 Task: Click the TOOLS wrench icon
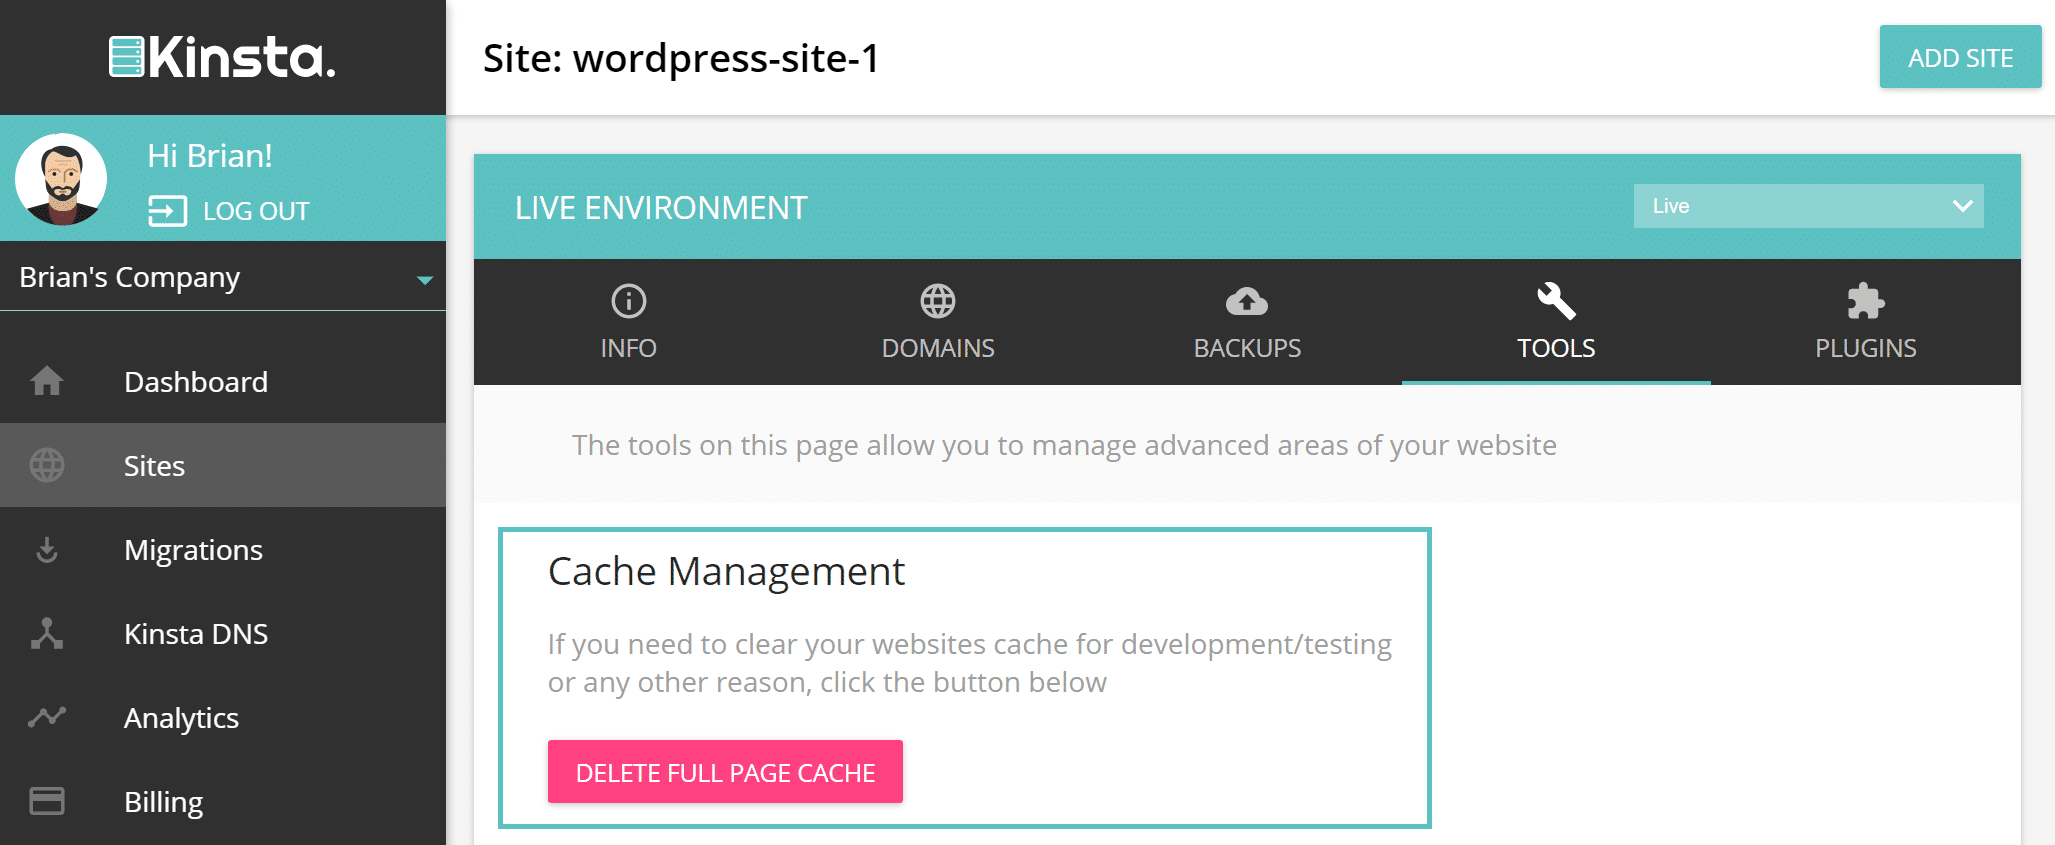(1556, 300)
